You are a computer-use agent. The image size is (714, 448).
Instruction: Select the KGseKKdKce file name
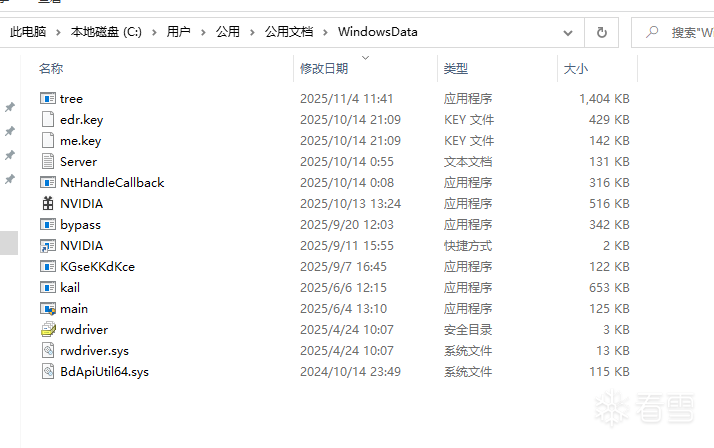click(97, 266)
